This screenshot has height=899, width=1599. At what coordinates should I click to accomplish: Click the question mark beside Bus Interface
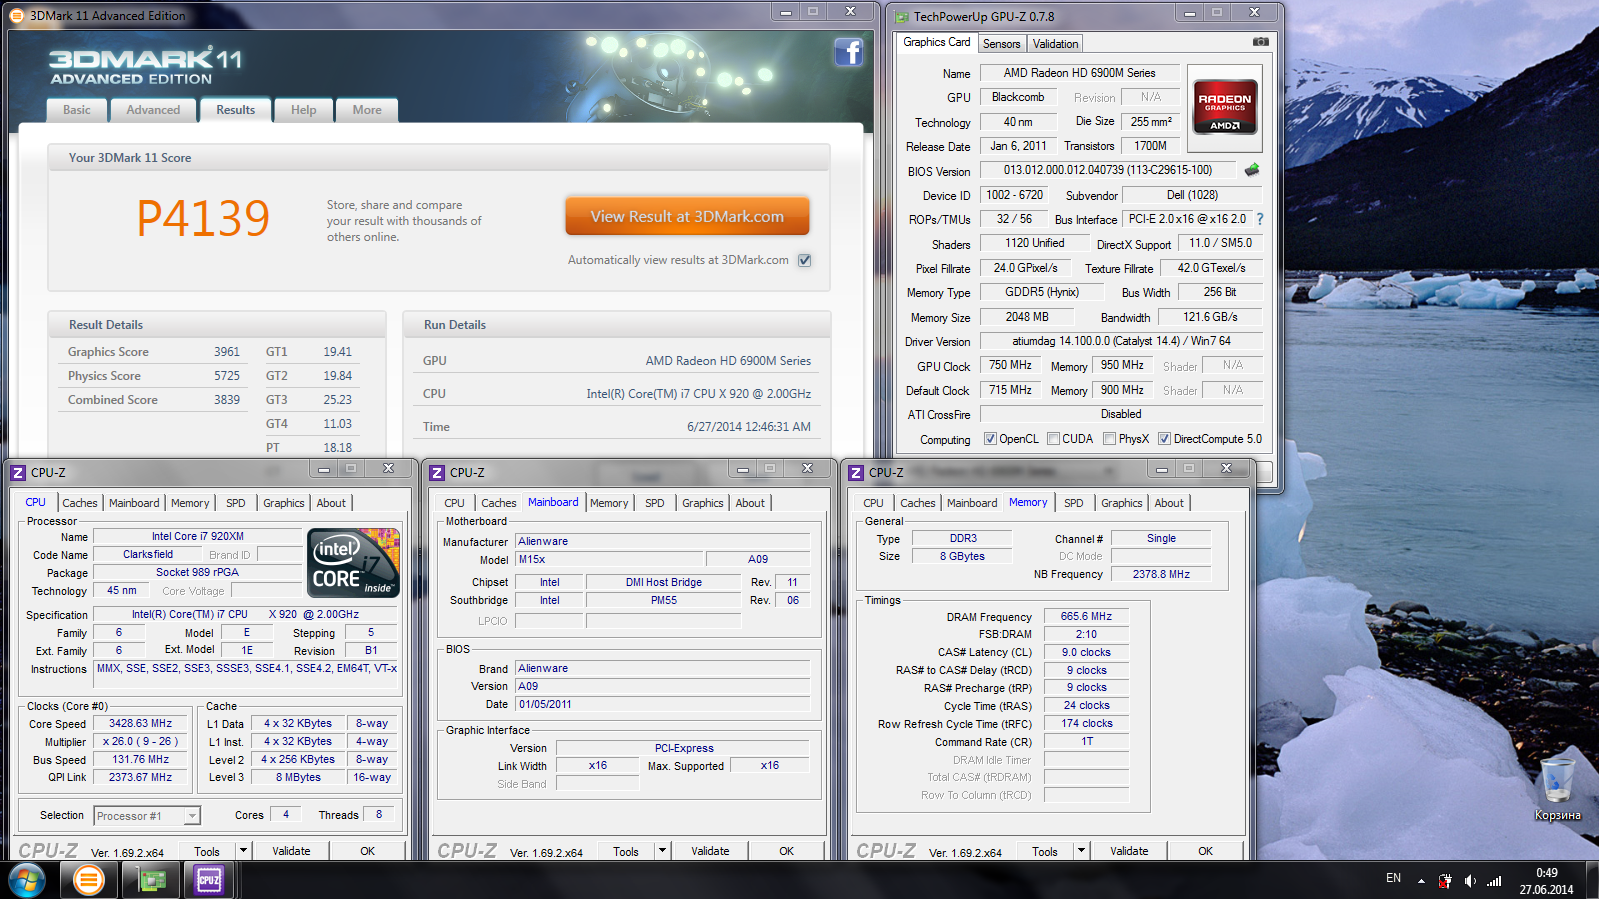pyautogui.click(x=1259, y=219)
